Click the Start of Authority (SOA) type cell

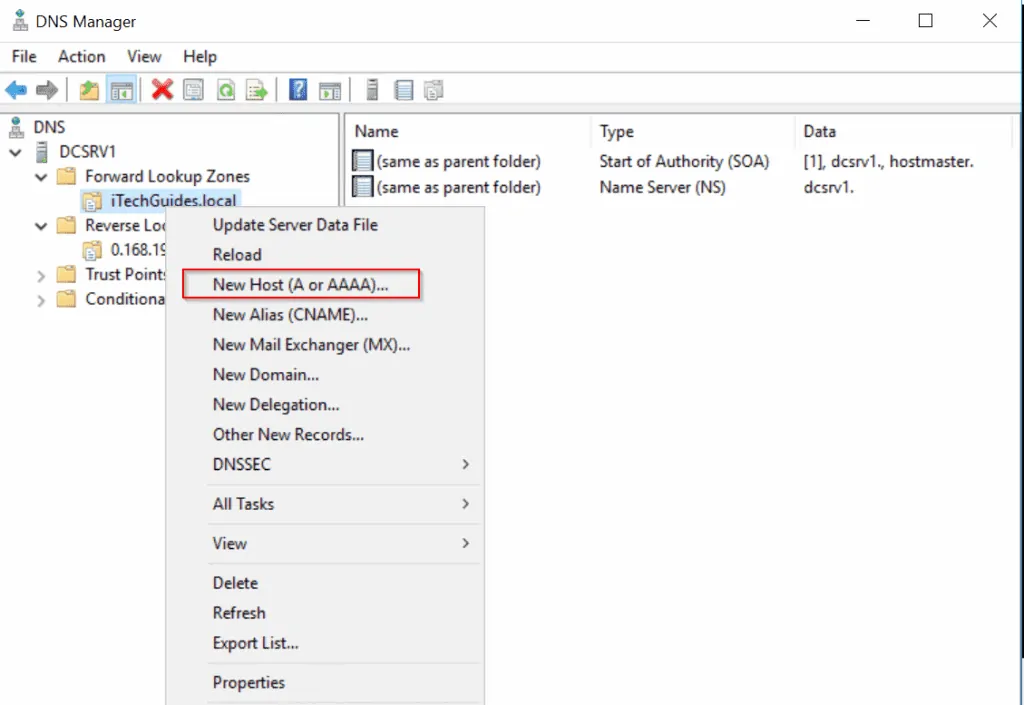click(684, 161)
